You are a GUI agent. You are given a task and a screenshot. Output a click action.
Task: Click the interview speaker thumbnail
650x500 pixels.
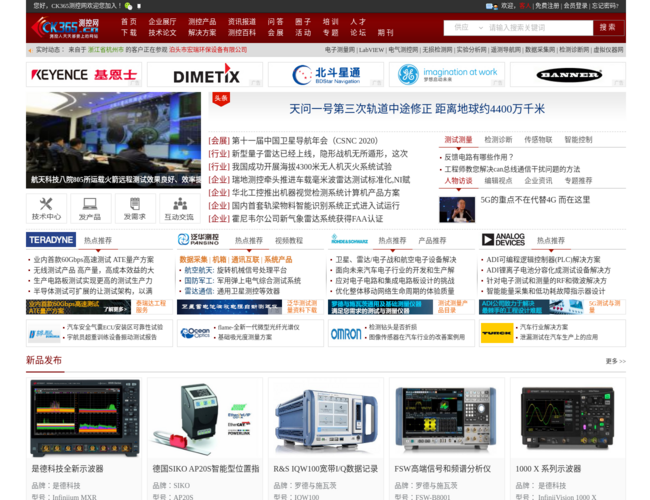(457, 210)
